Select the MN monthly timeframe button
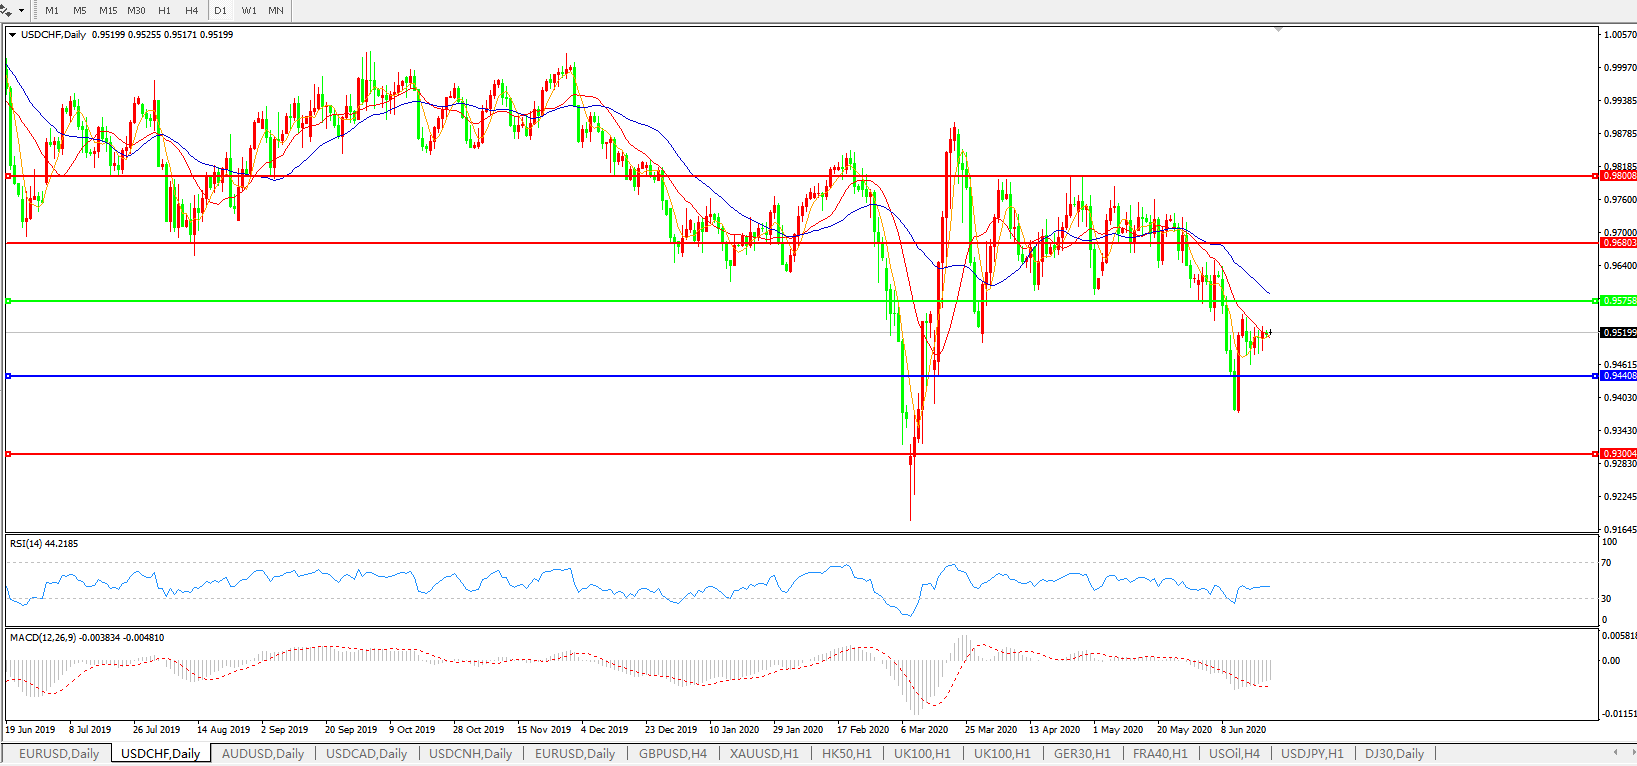 (x=276, y=11)
